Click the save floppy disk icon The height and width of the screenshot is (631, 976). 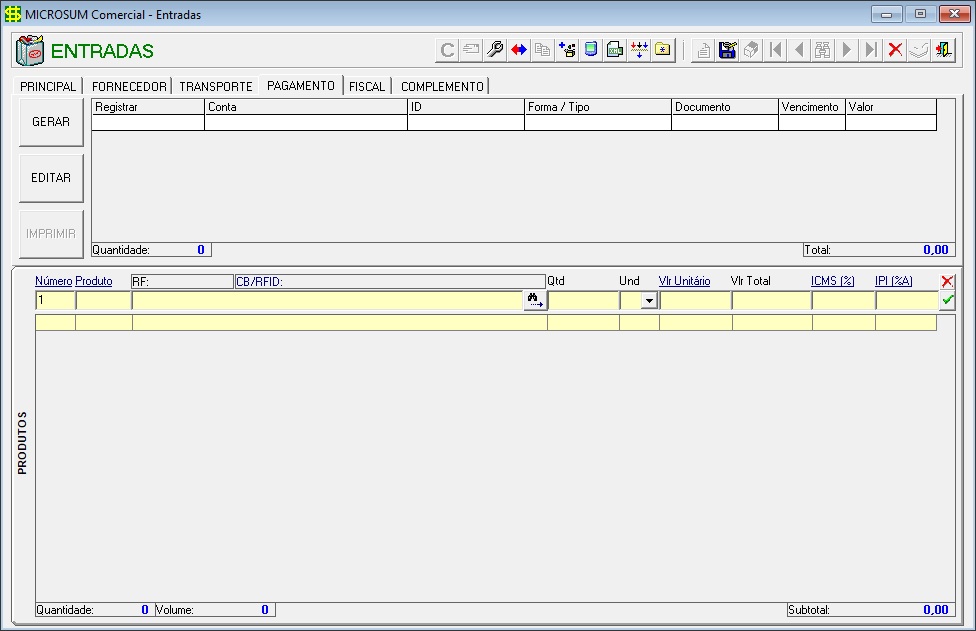(728, 50)
